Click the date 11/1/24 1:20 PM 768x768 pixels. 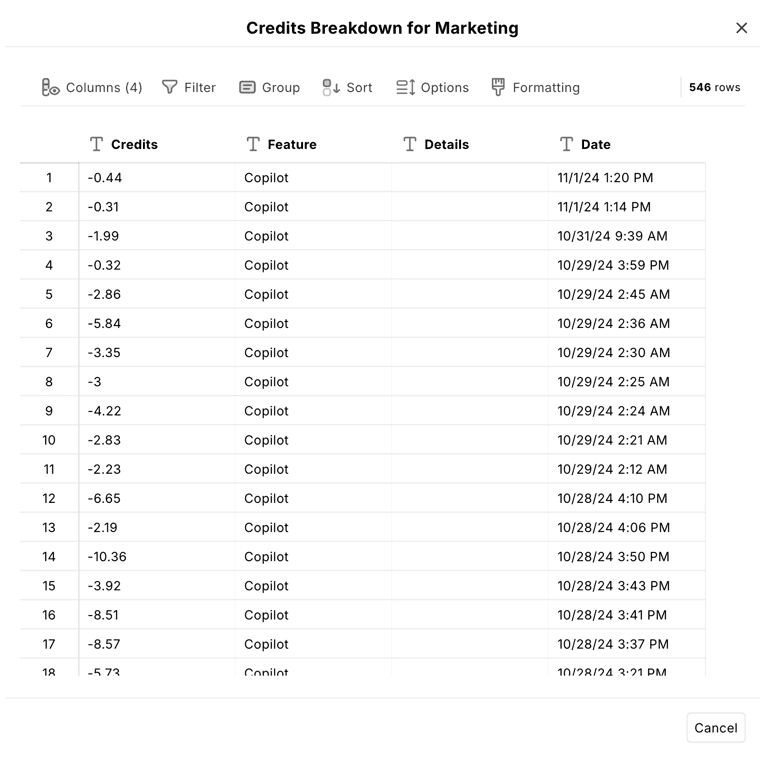click(x=605, y=177)
